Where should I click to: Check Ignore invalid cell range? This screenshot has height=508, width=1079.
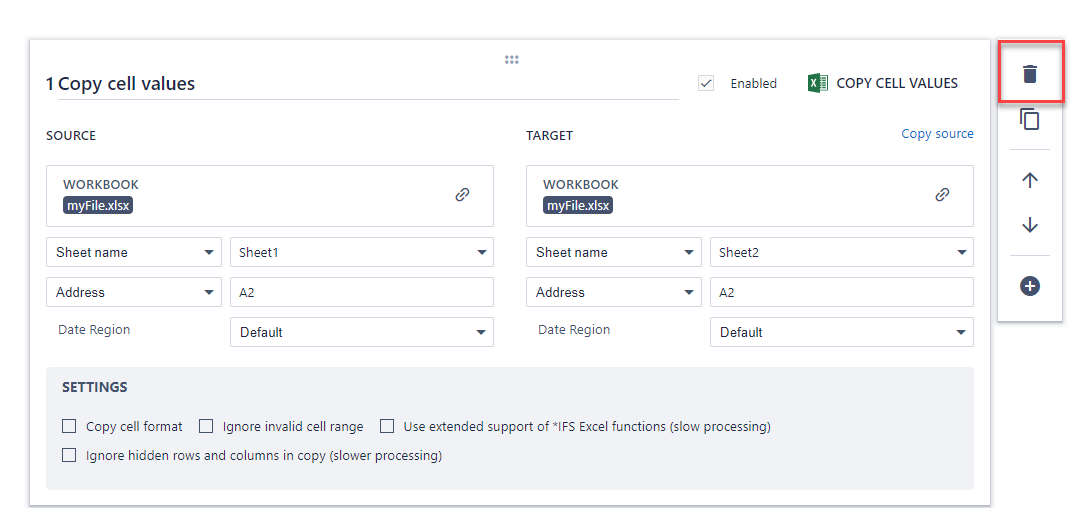206,426
